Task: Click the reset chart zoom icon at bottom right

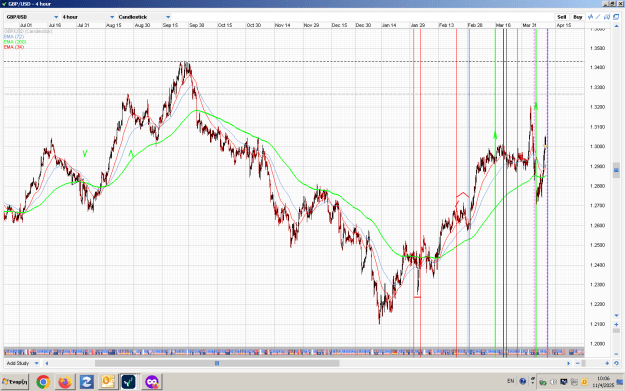Action: (616, 363)
